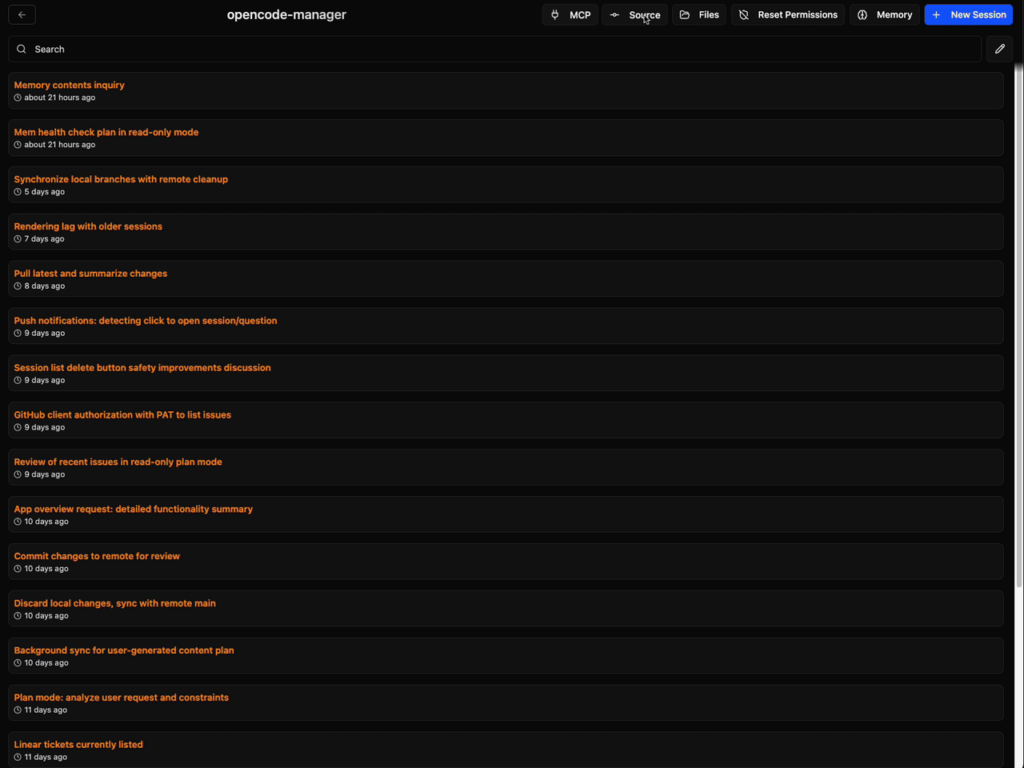Image resolution: width=1024 pixels, height=768 pixels.
Task: Open the Files folder icon button
Action: [x=684, y=15]
